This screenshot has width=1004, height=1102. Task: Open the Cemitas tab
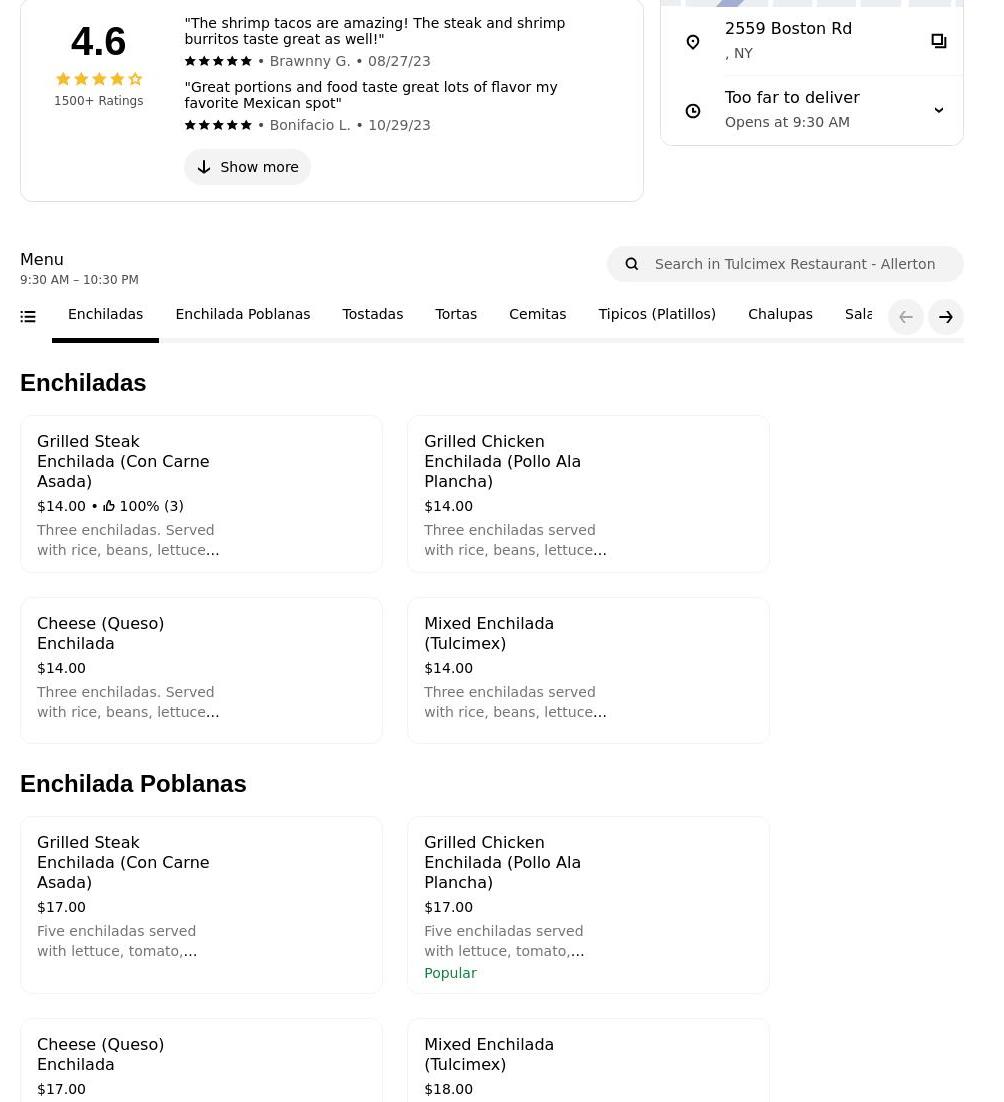pyautogui.click(x=537, y=314)
